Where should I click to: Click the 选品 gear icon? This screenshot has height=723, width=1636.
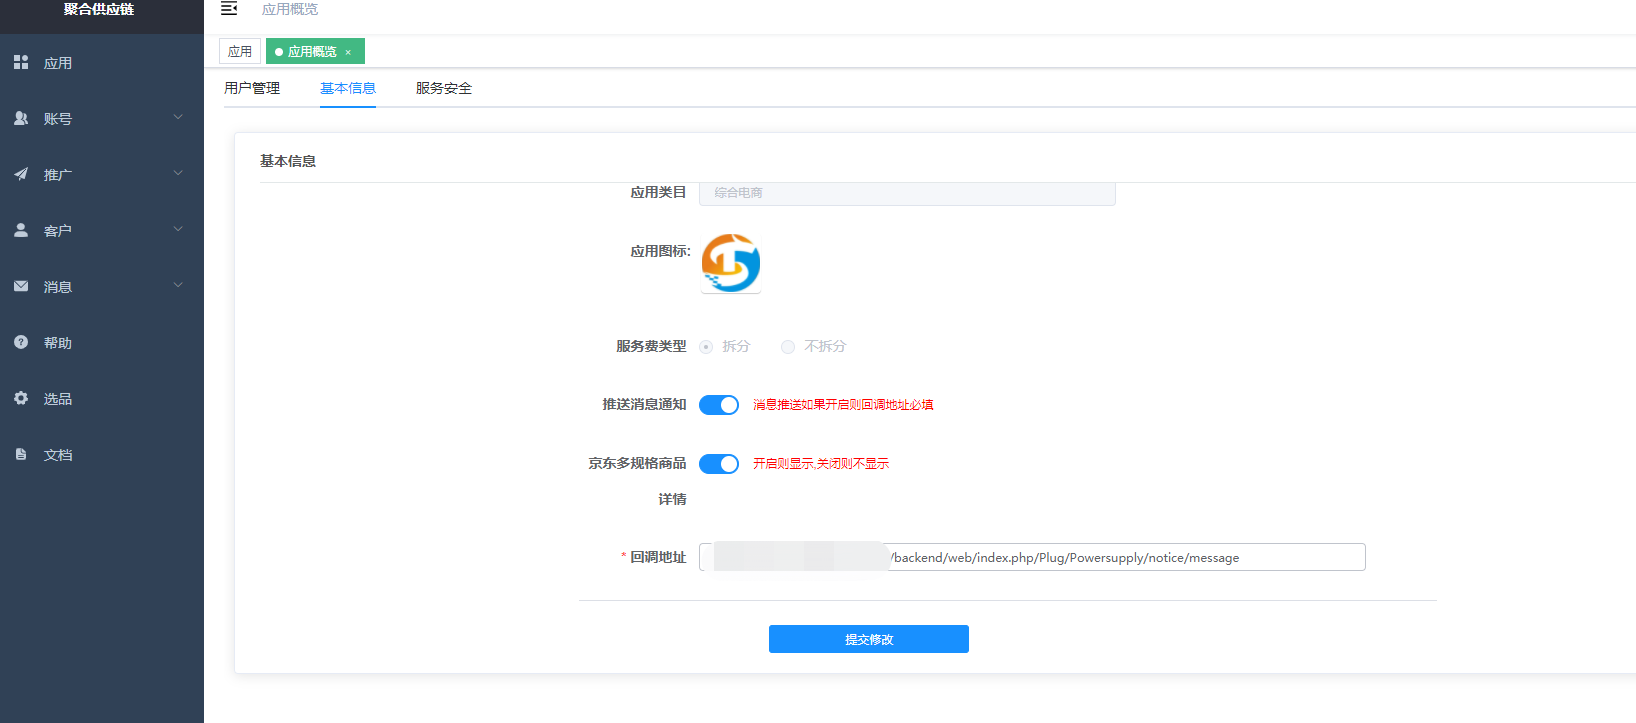coord(21,398)
